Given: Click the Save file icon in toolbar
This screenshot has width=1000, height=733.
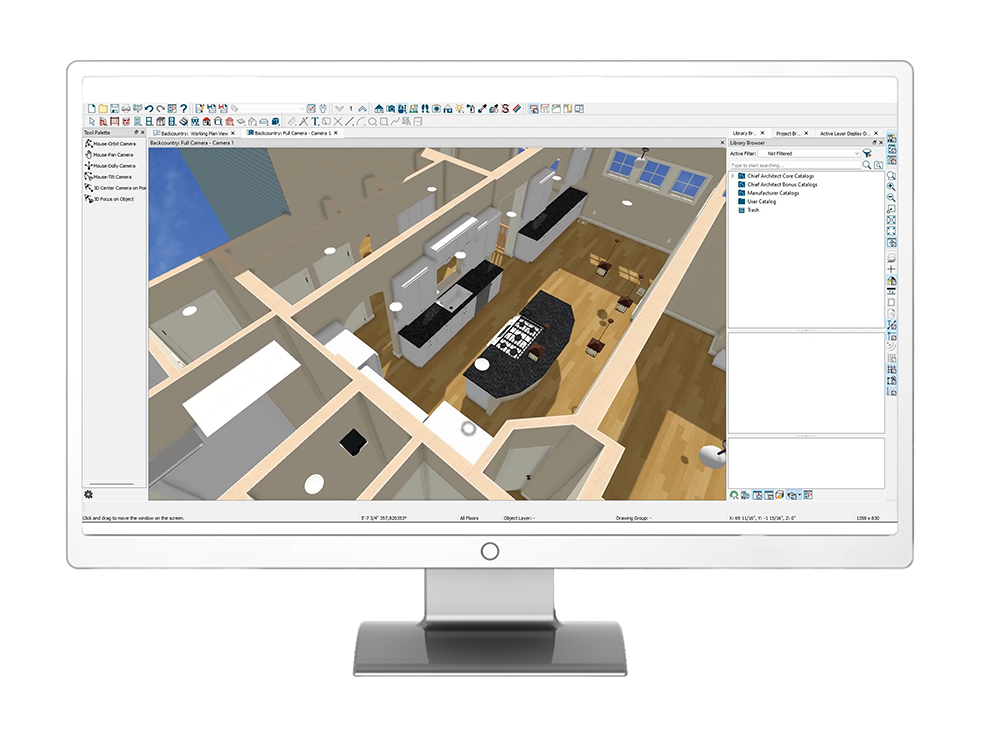Looking at the screenshot, I should coord(115,108).
